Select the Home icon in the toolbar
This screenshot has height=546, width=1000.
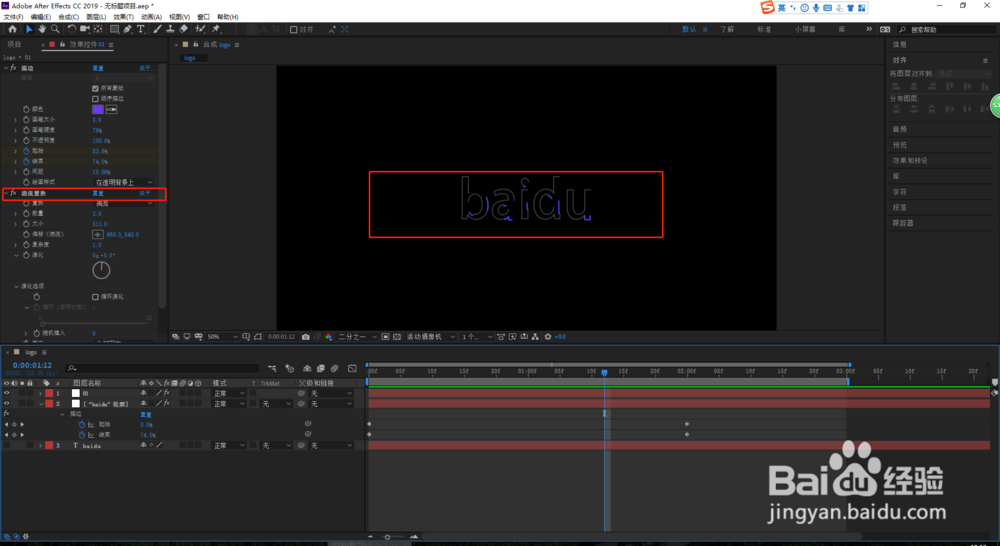[12, 29]
